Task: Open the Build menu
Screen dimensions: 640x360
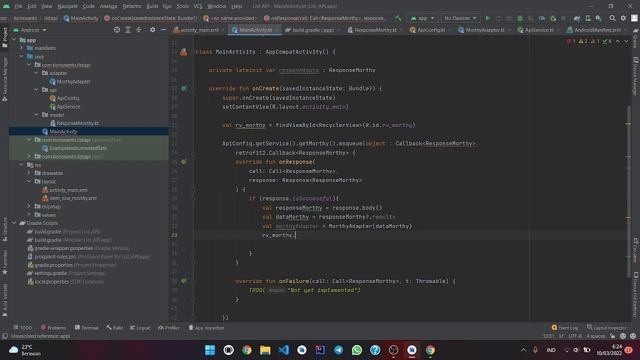Action: [152, 6]
